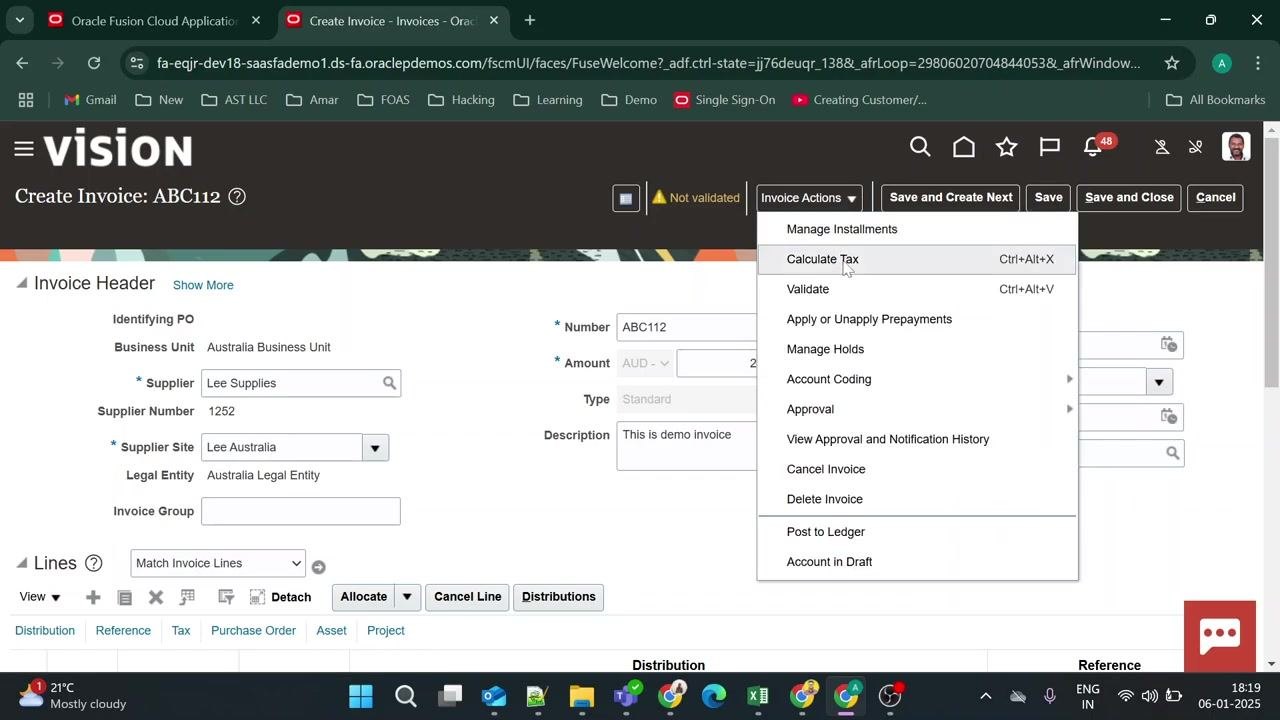Switch to the Tax tab in Lines
The width and height of the screenshot is (1280, 720).
(181, 631)
